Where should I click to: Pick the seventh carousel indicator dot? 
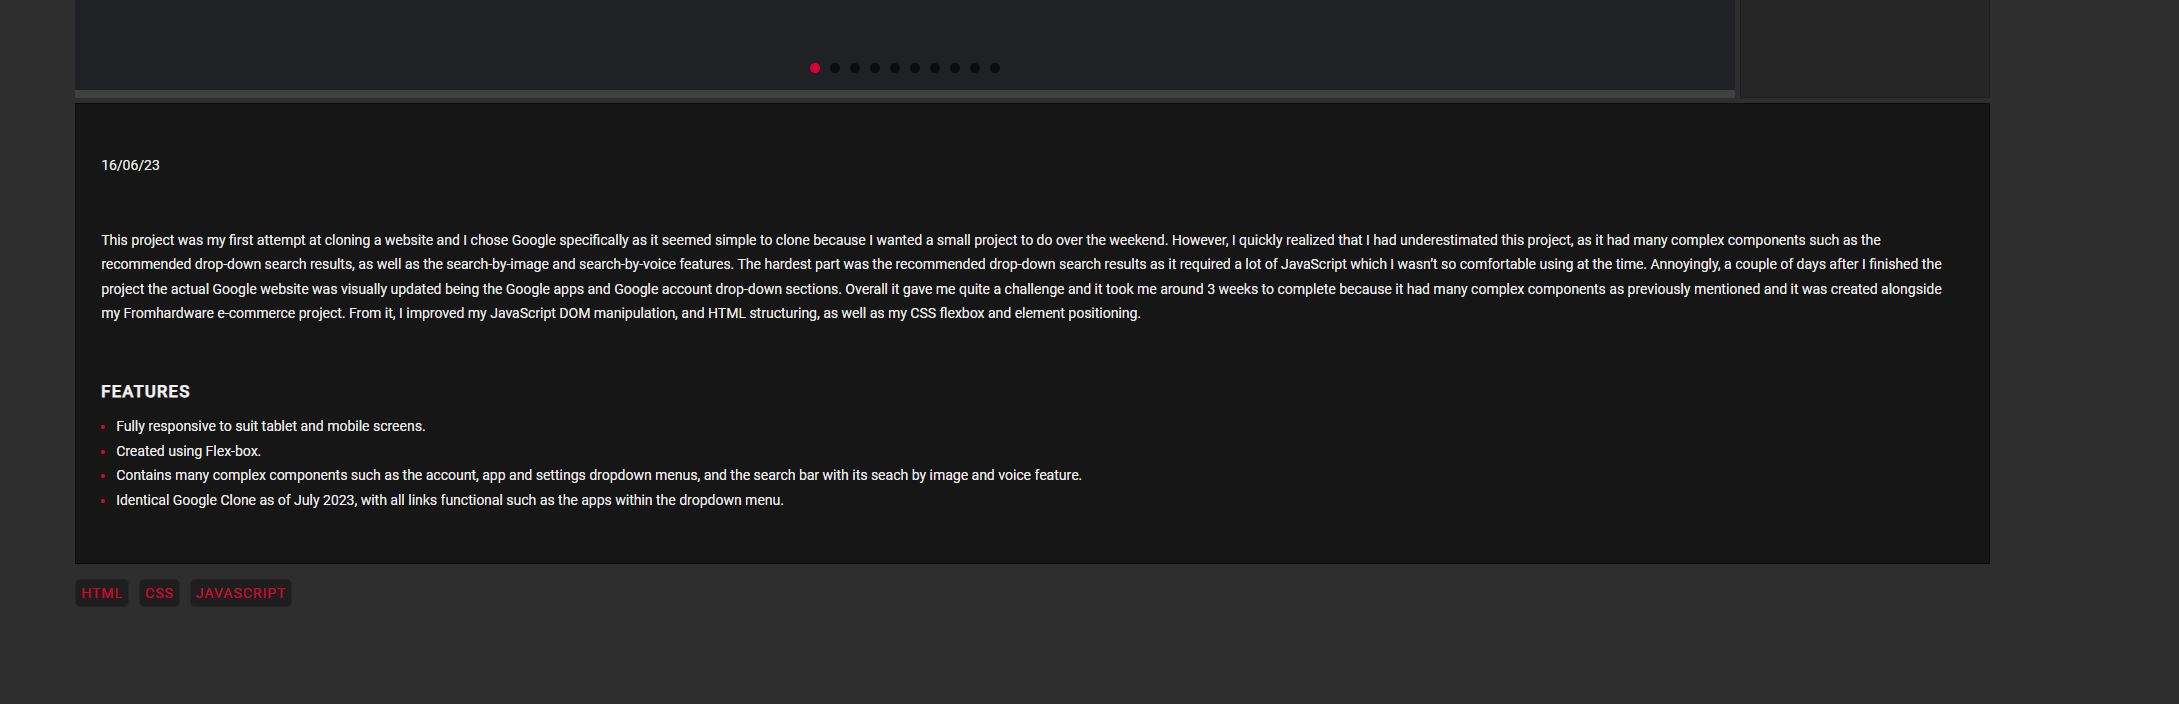click(x=935, y=68)
